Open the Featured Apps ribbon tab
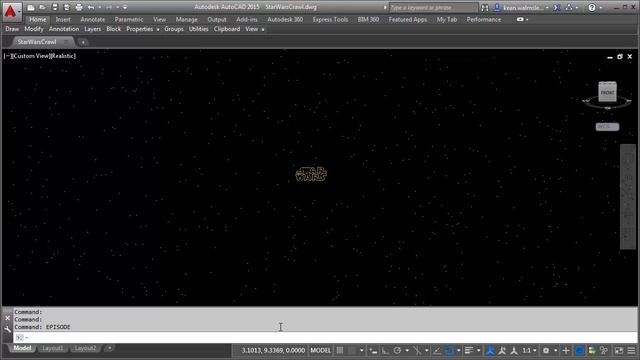This screenshot has width=640, height=360. click(x=408, y=20)
